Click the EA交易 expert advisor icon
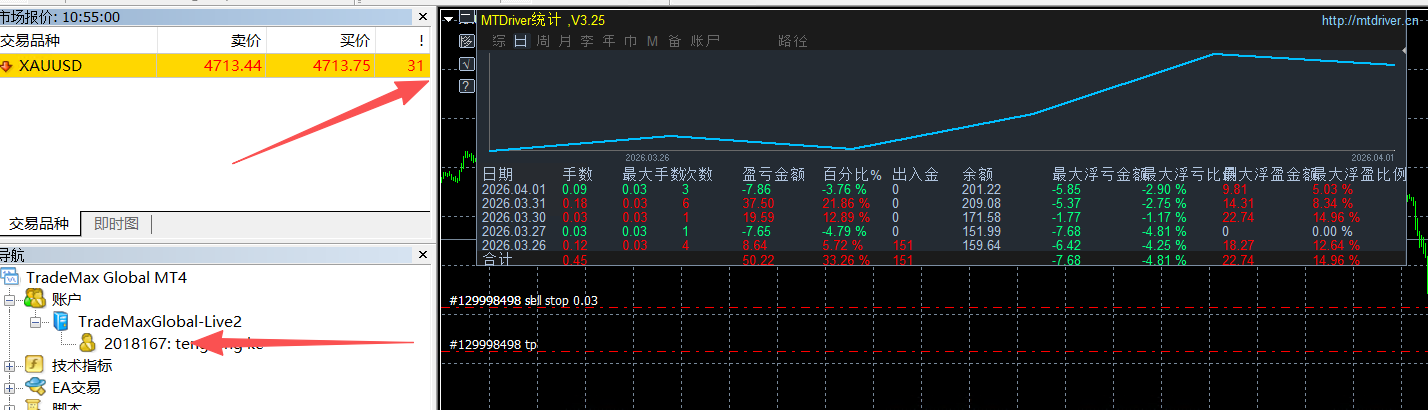 [37, 387]
